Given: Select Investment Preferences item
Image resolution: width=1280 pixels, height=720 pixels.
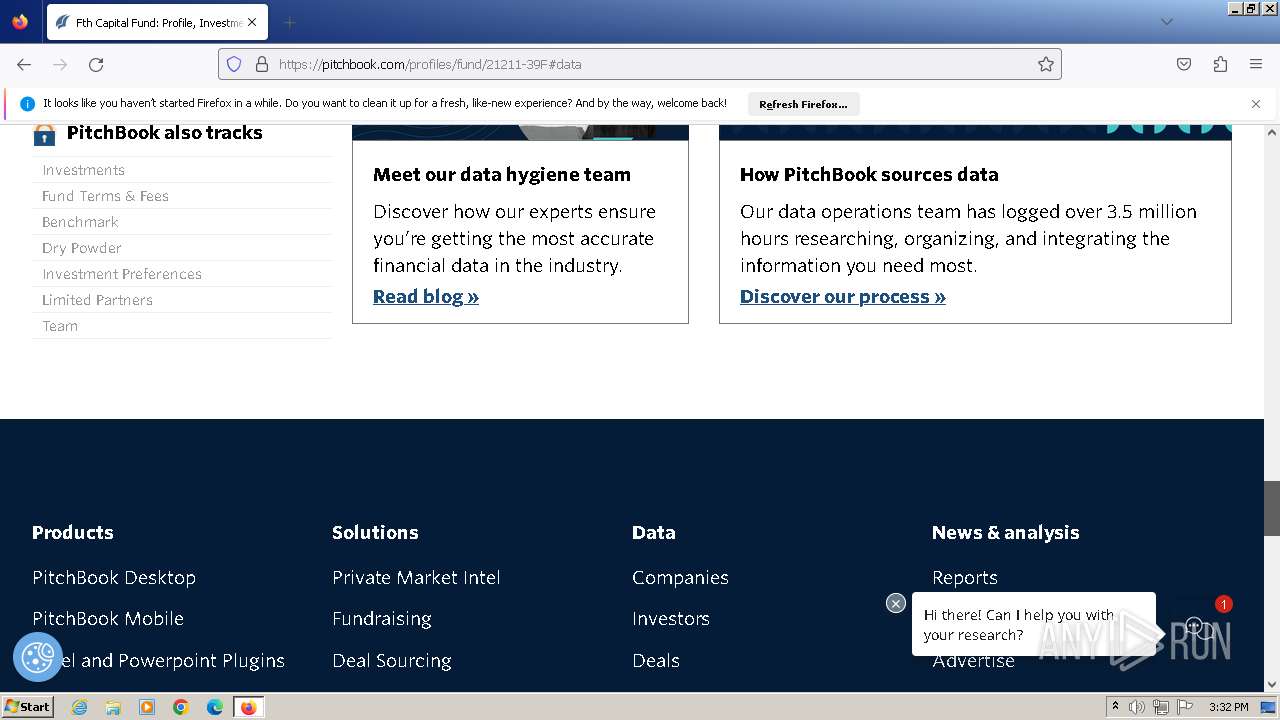Looking at the screenshot, I should coord(122,274).
